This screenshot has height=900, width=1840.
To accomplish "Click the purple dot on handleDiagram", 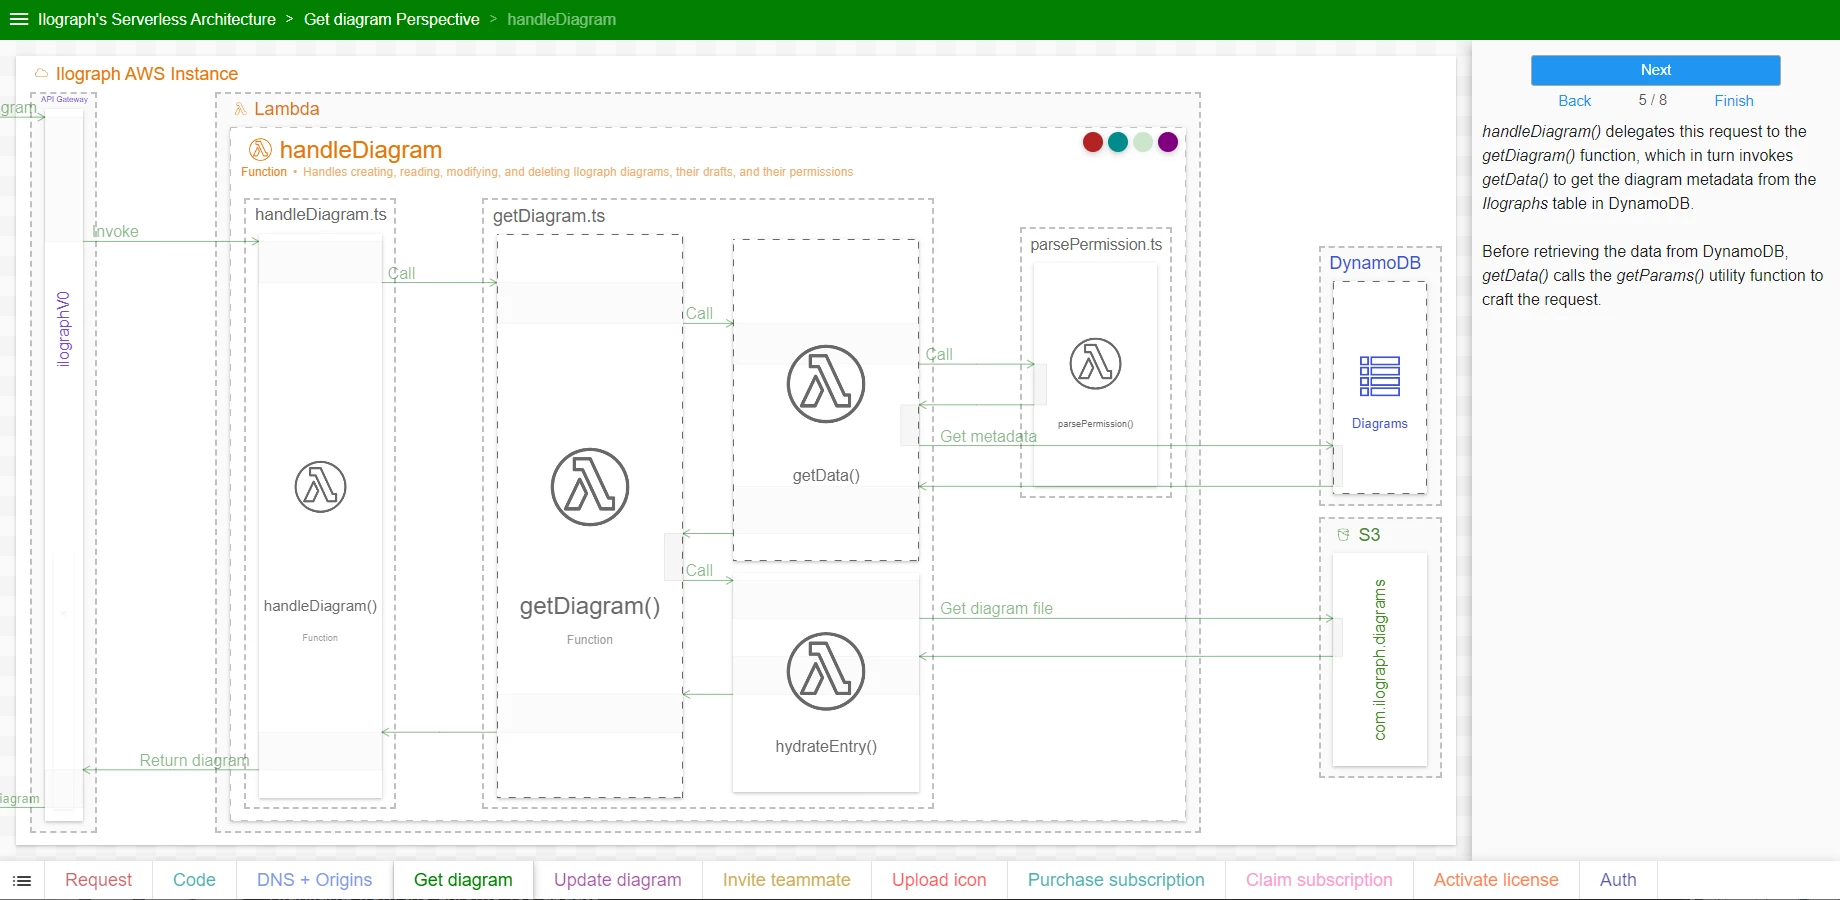I will click(1168, 142).
